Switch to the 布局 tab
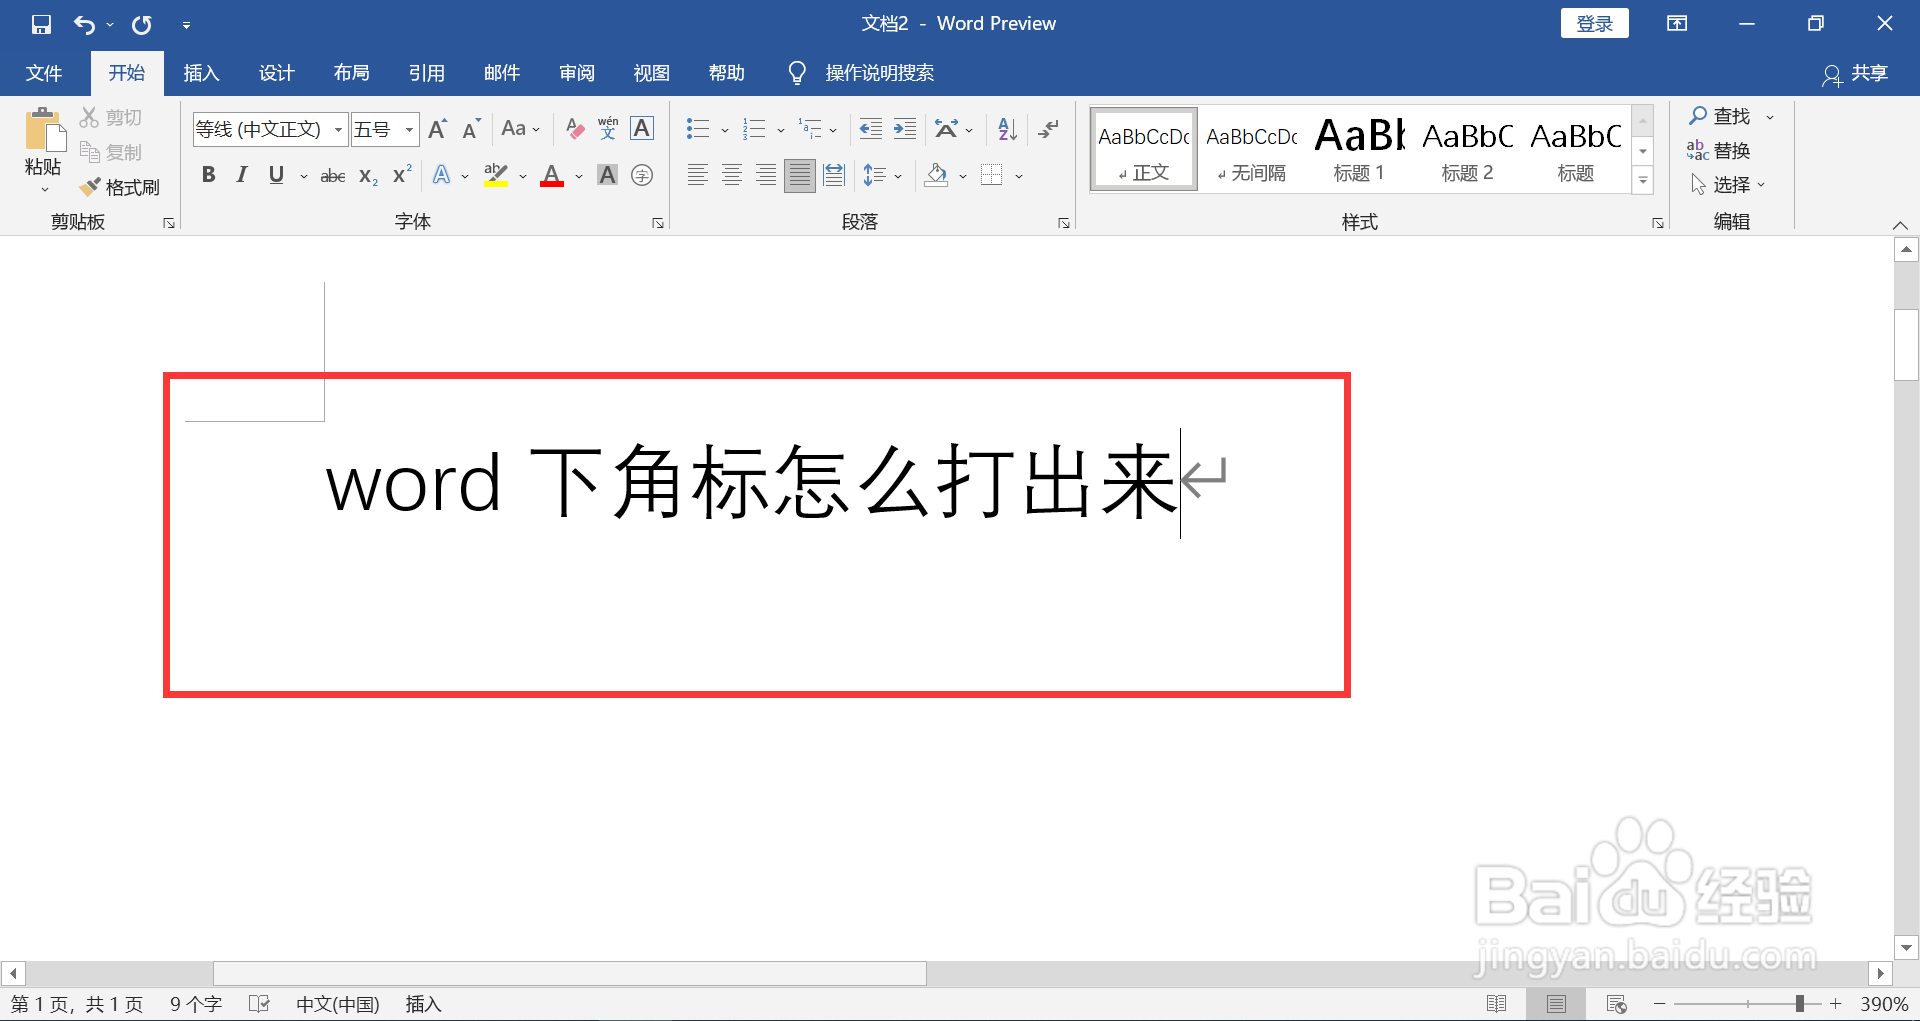The image size is (1920, 1021). click(351, 73)
